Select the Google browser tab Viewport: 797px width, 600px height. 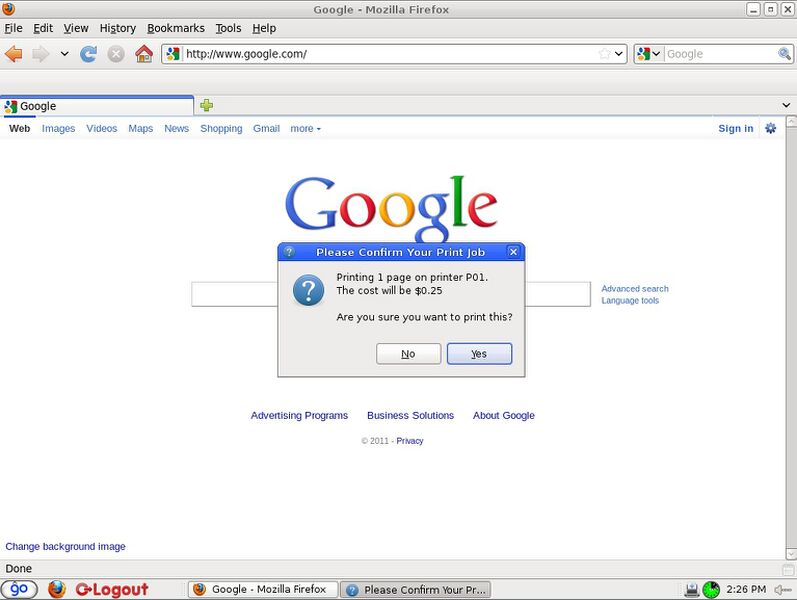[97, 106]
